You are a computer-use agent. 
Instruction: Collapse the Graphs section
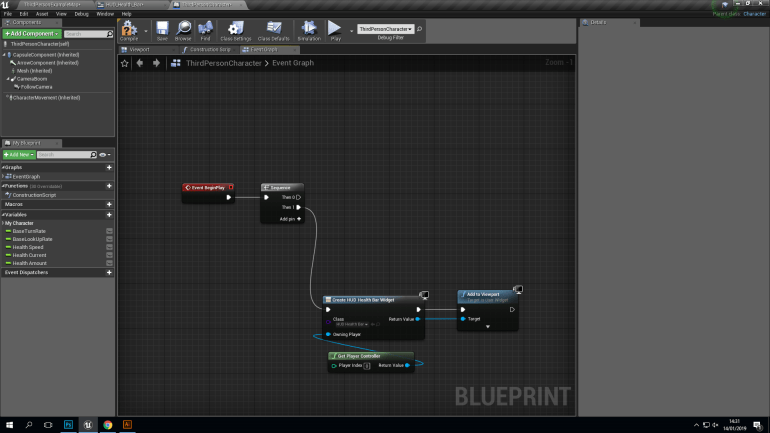[x=3, y=167]
